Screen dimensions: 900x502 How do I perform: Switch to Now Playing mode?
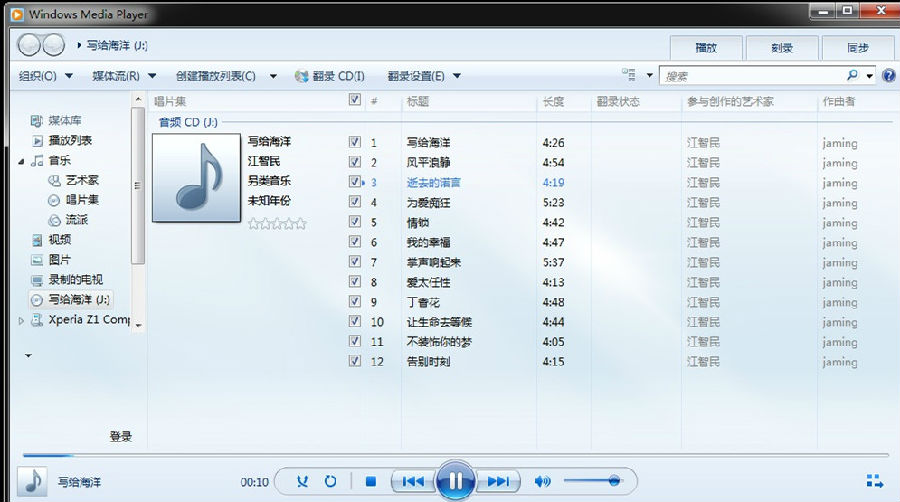875,481
